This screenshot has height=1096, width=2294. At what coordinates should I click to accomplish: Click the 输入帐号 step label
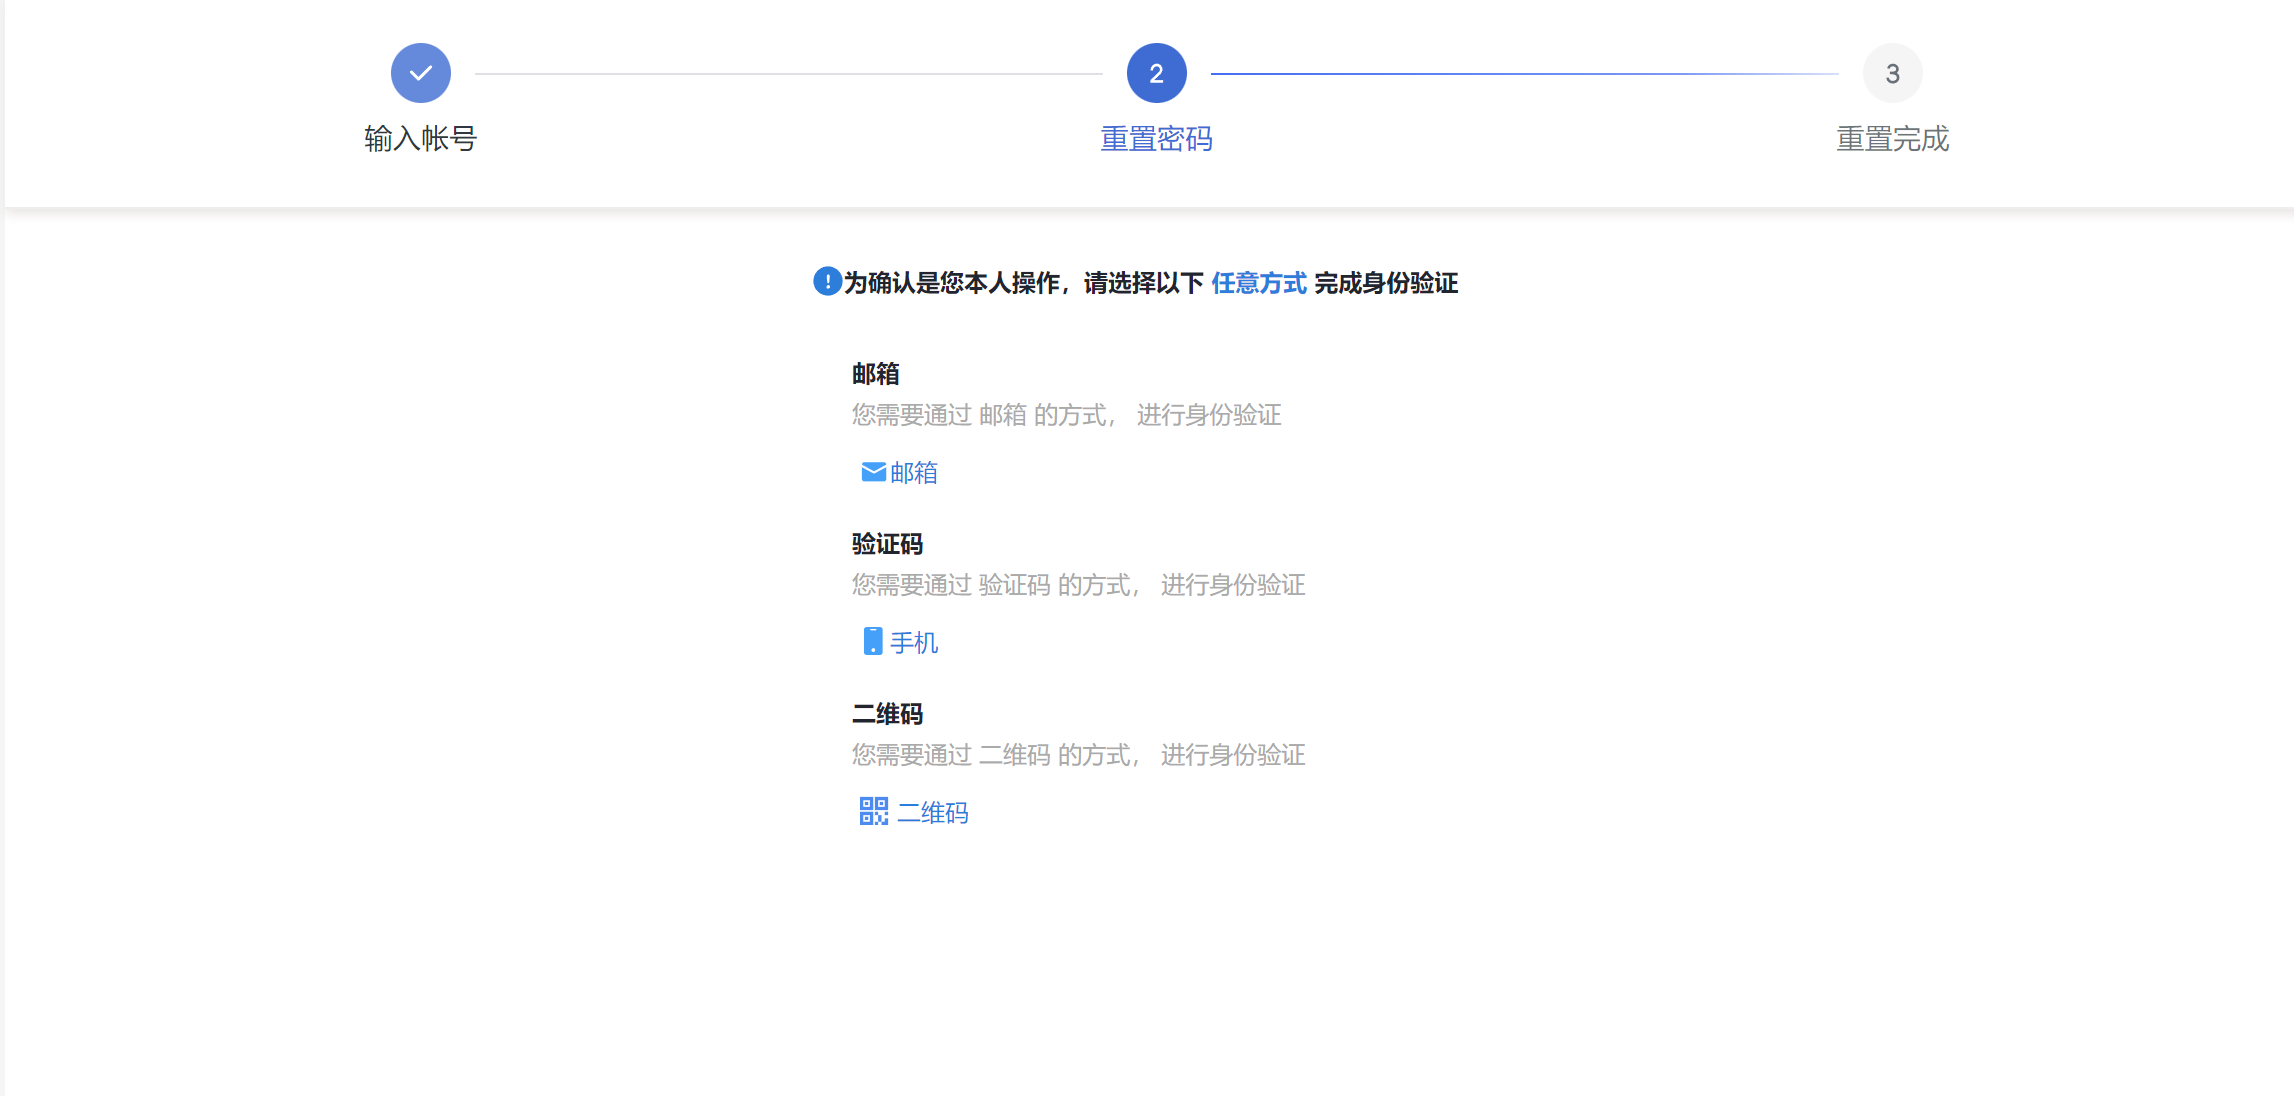click(420, 139)
